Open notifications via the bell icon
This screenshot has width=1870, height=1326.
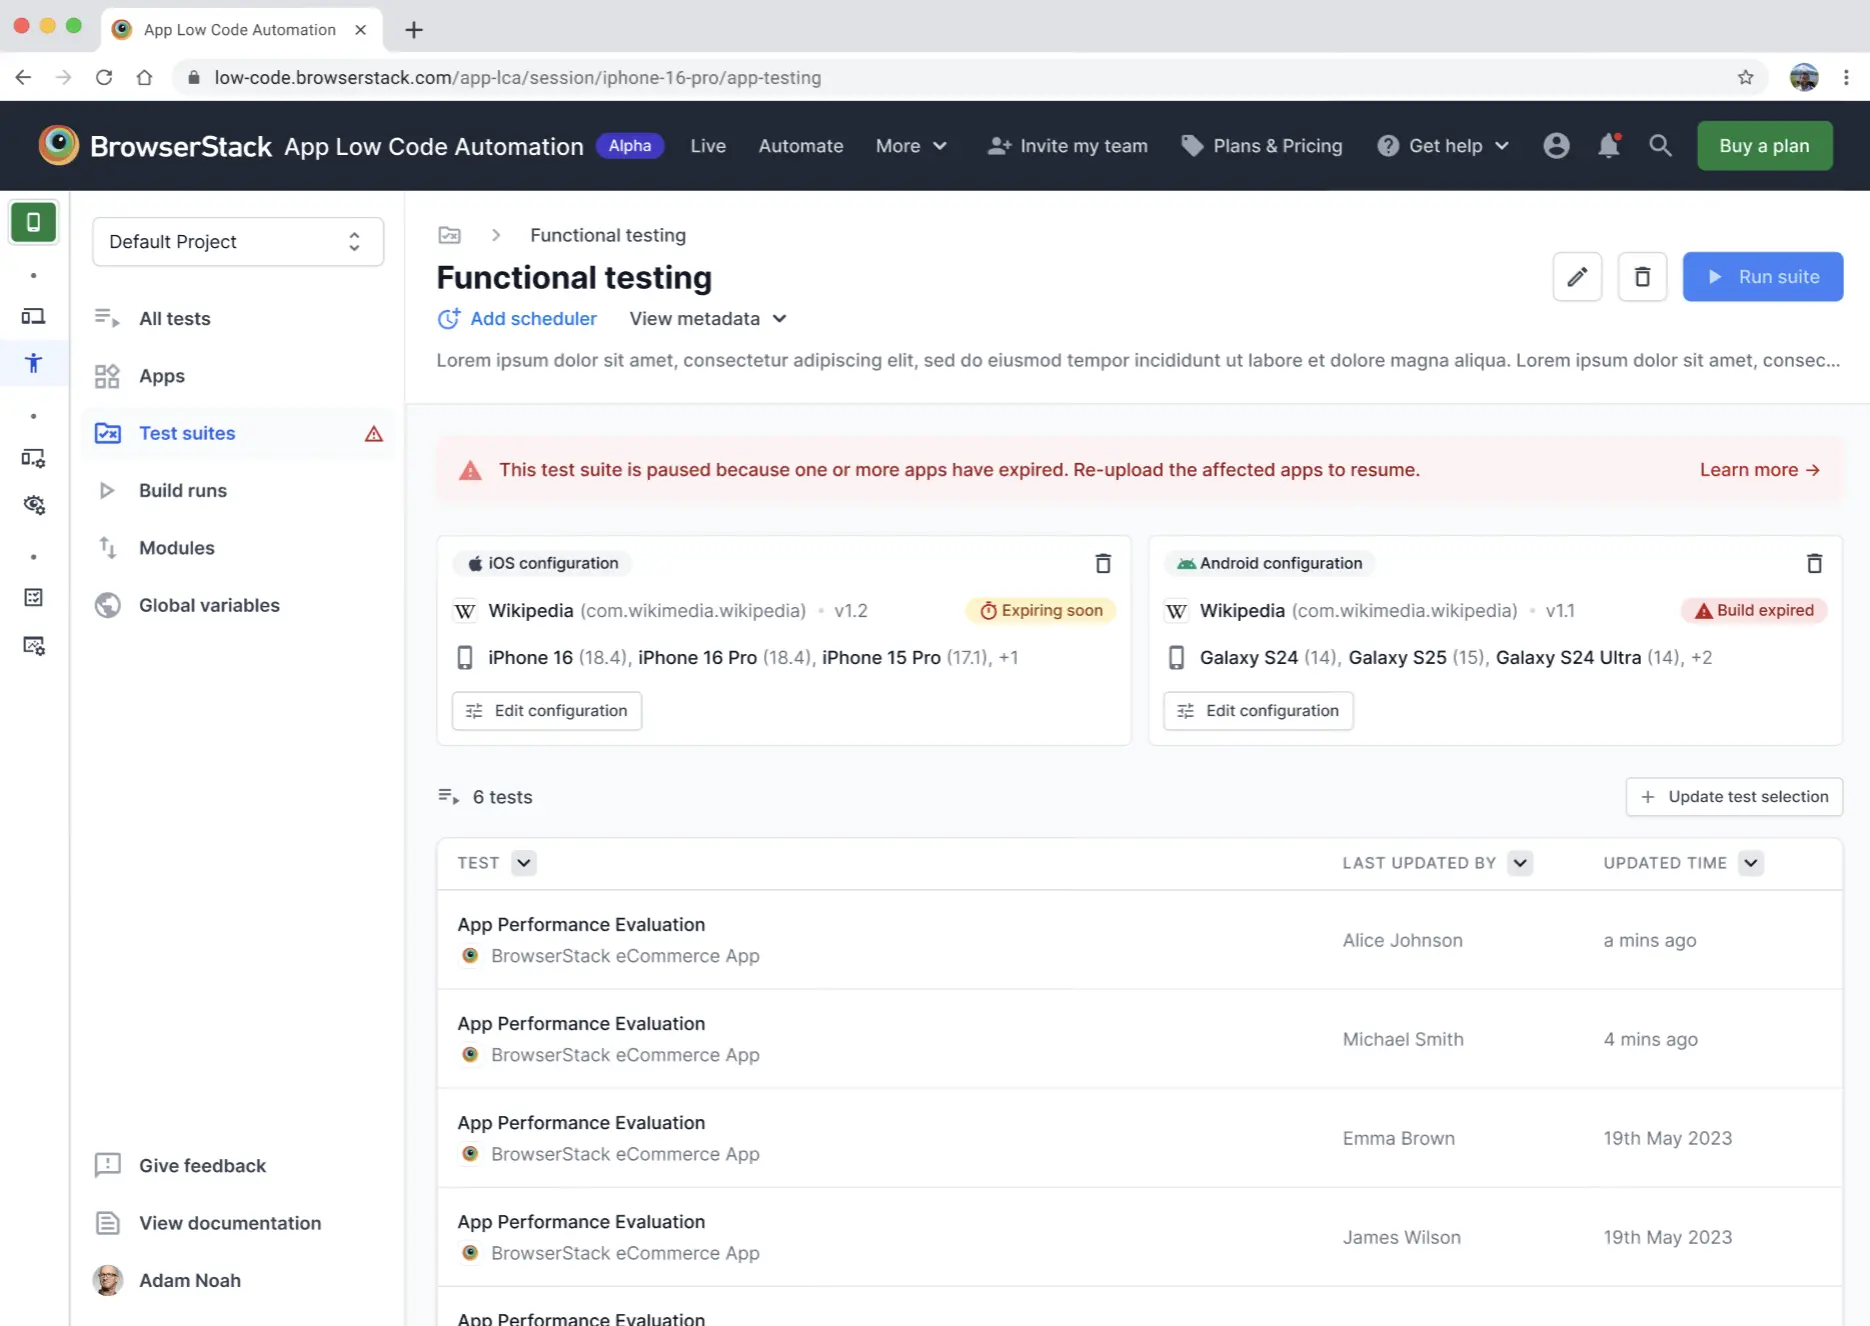1608,145
